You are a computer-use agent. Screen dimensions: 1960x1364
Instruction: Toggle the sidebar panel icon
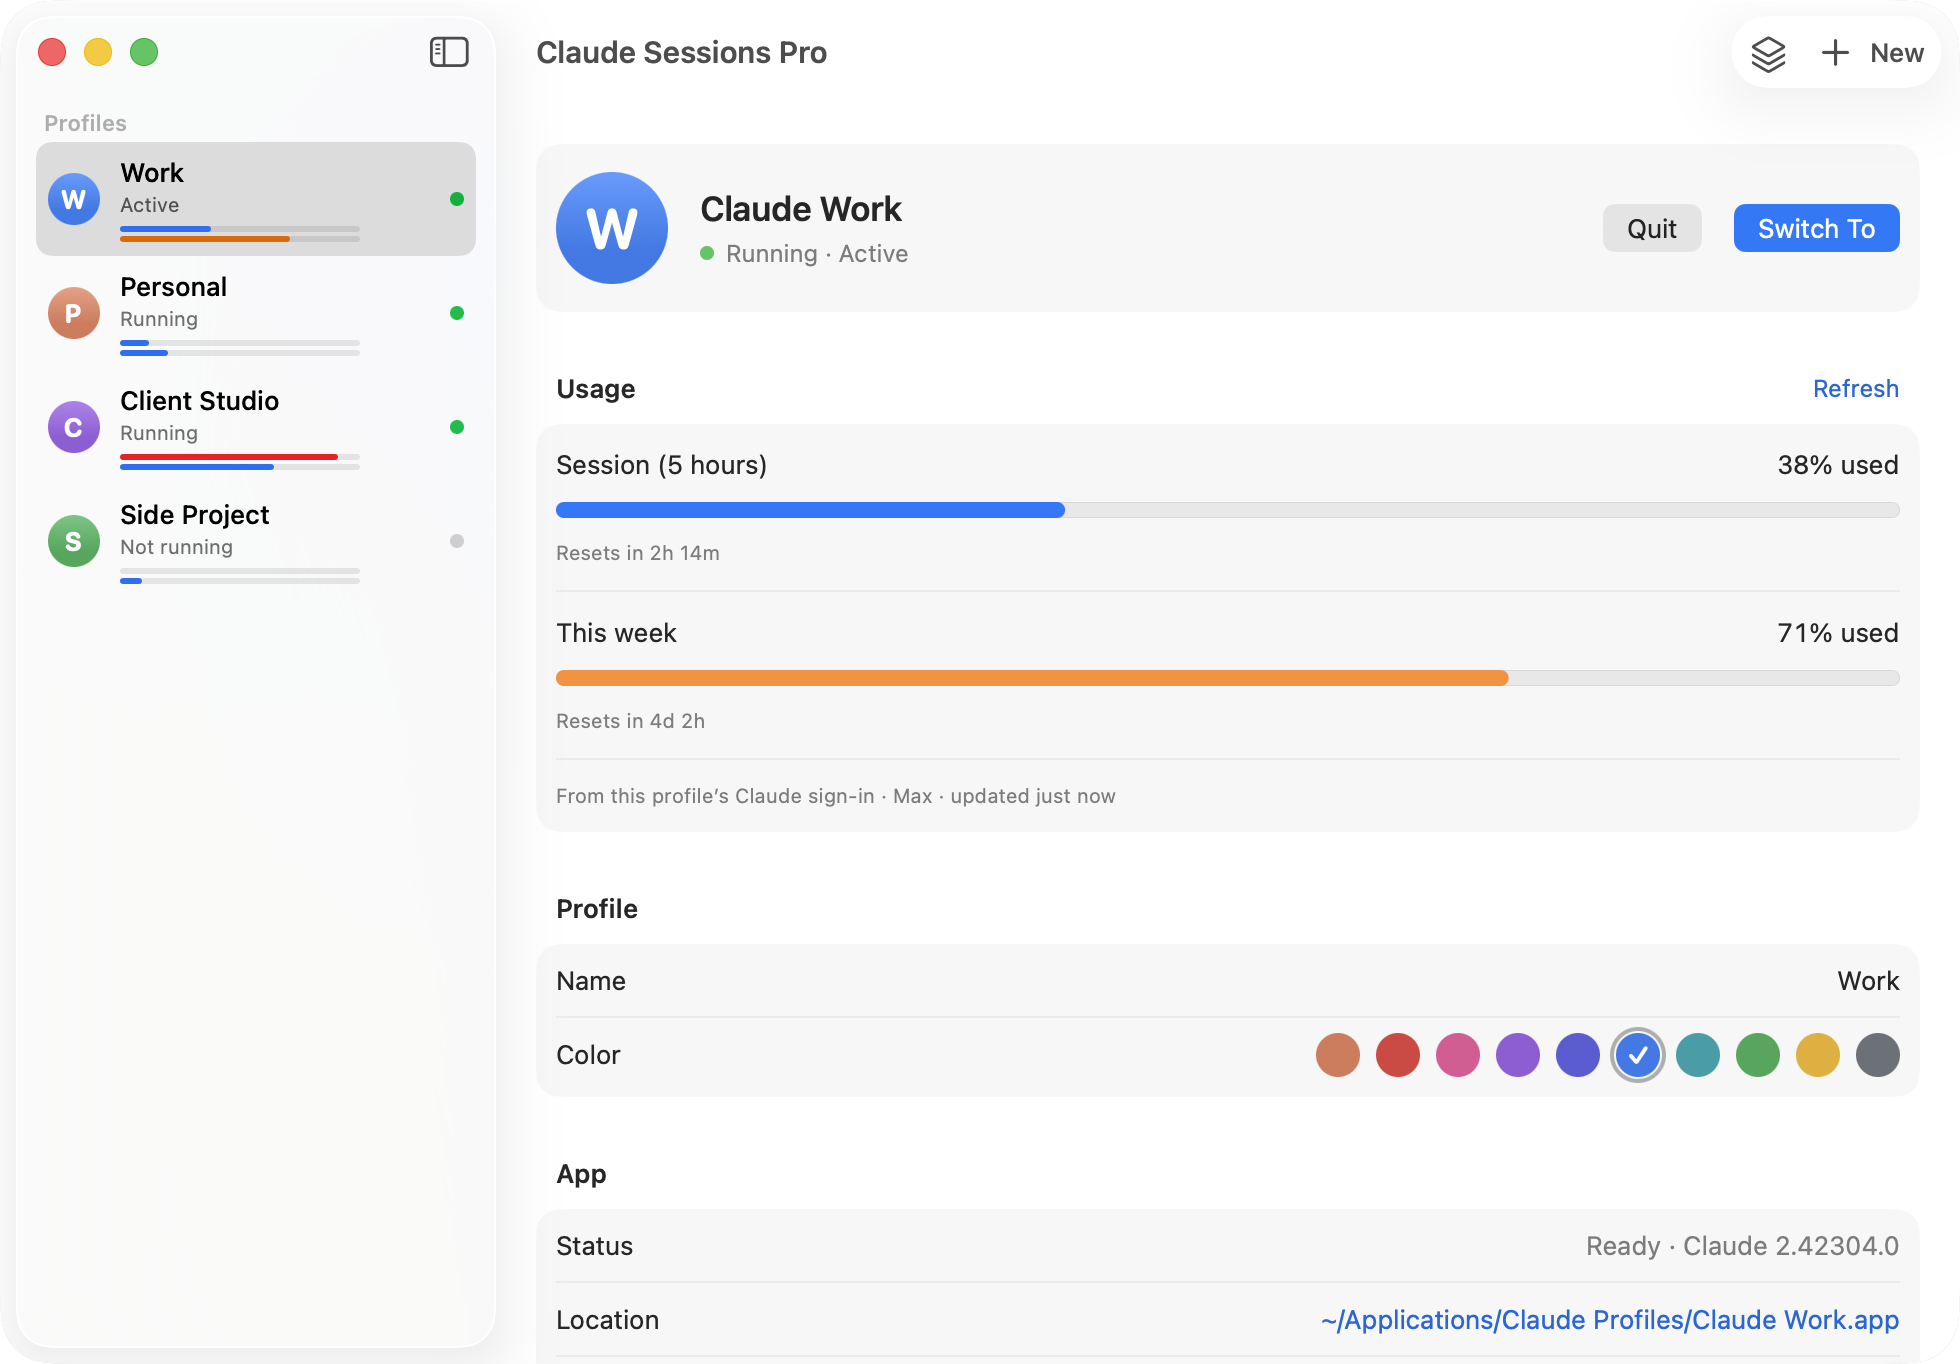coord(449,52)
